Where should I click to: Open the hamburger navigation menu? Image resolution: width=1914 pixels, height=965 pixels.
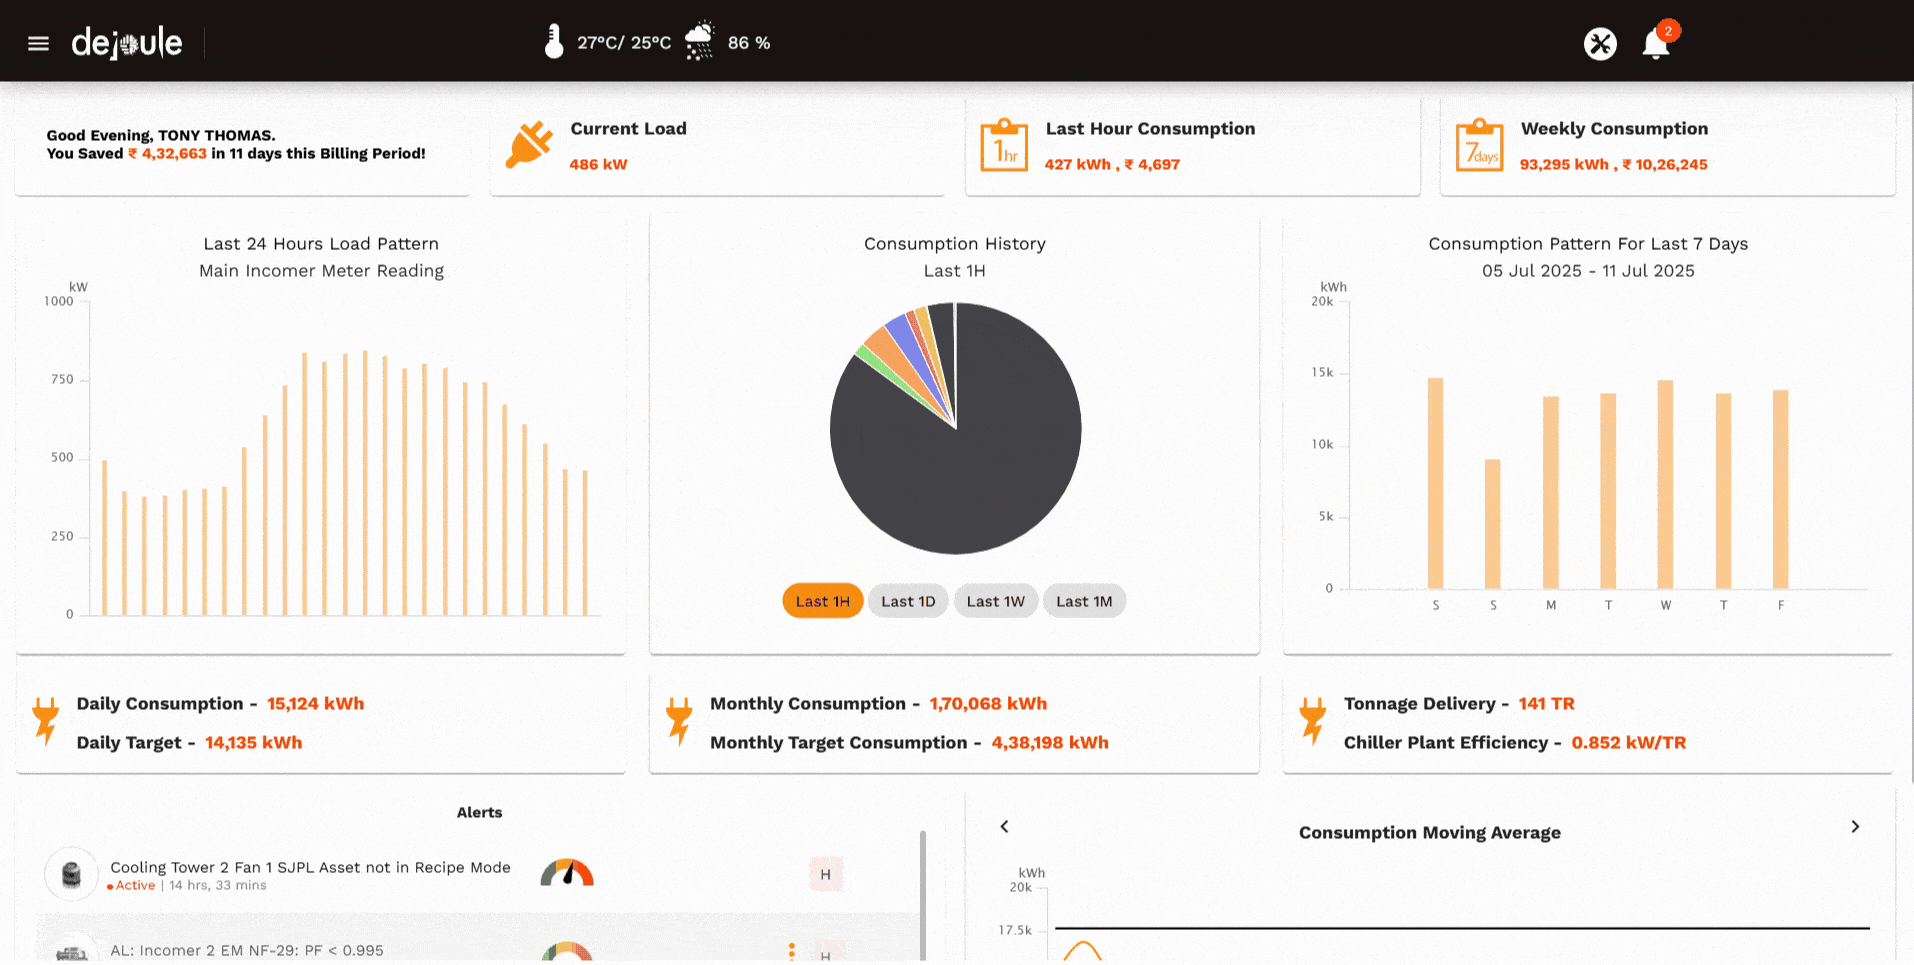pyautogui.click(x=38, y=43)
